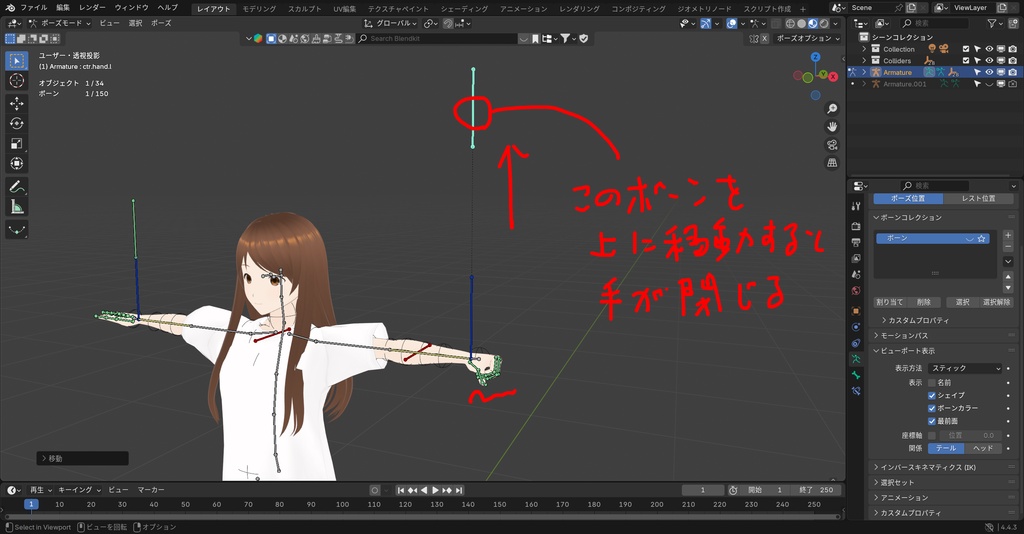This screenshot has height=534, width=1024.
Task: Click the 選択解除 button
Action: pos(996,302)
